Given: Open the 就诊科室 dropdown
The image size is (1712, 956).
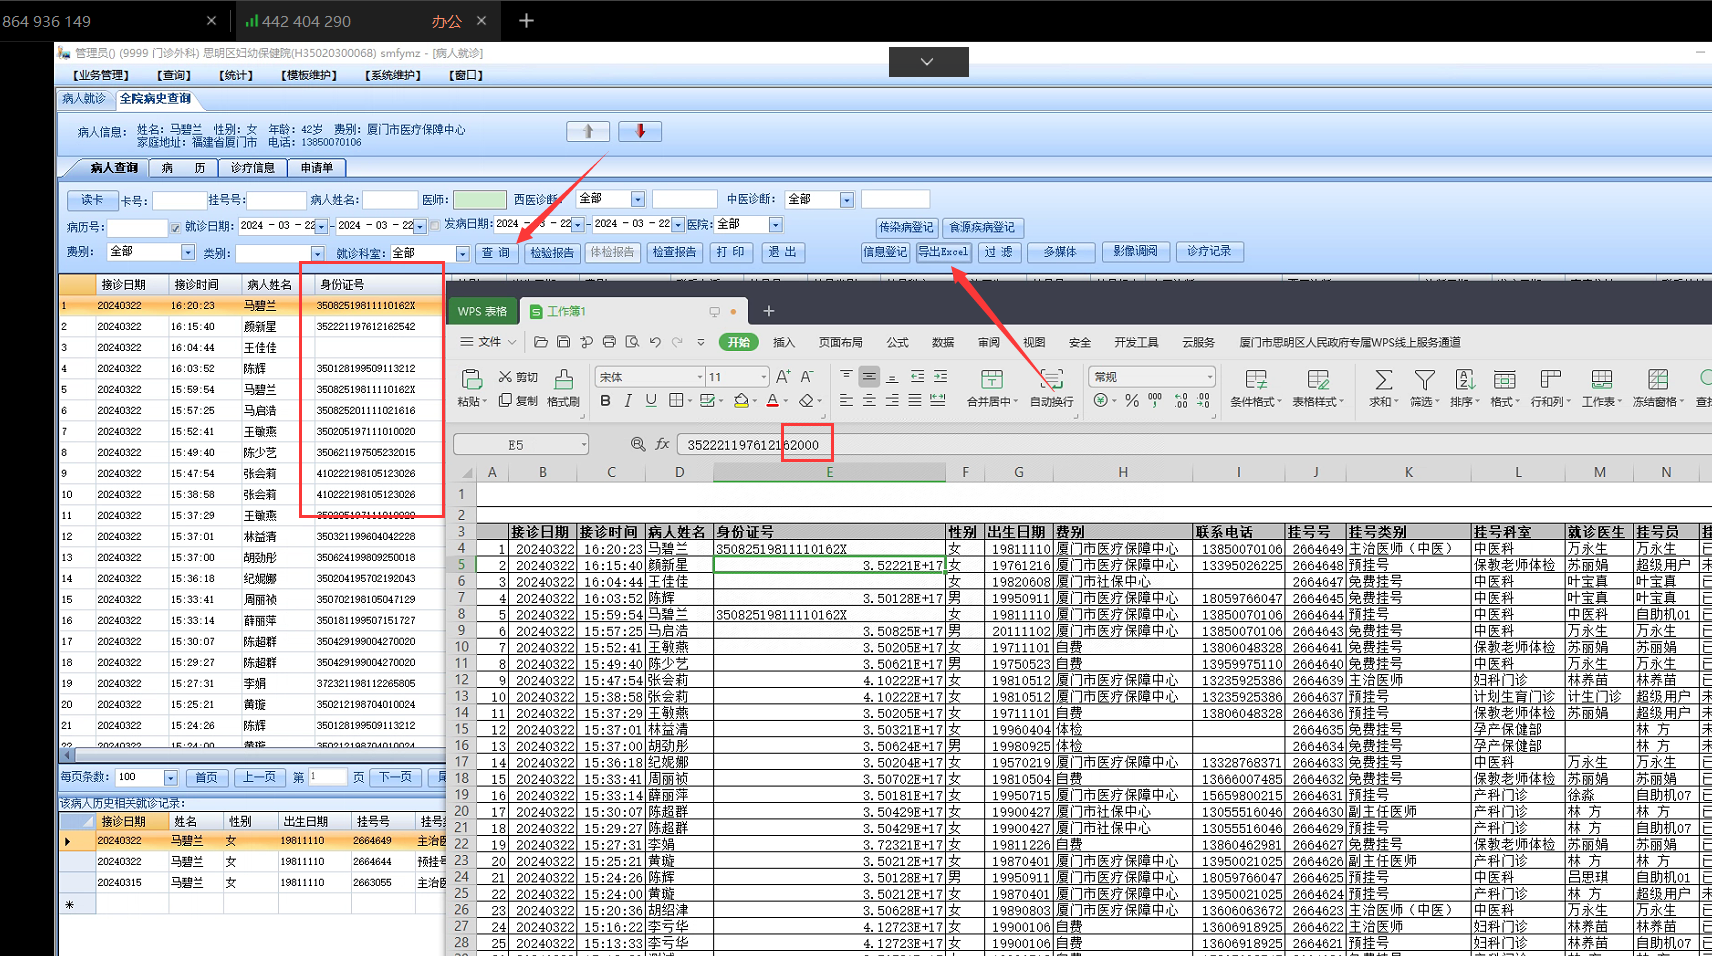Looking at the screenshot, I should 462,254.
